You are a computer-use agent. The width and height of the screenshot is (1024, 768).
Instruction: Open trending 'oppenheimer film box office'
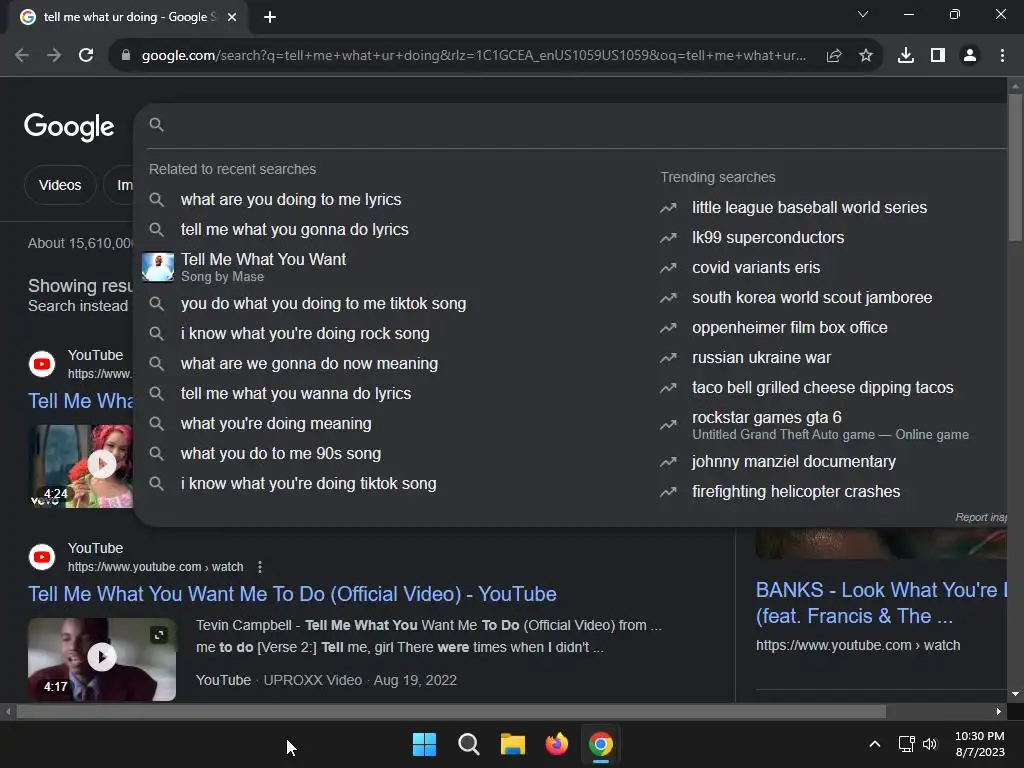coord(790,328)
